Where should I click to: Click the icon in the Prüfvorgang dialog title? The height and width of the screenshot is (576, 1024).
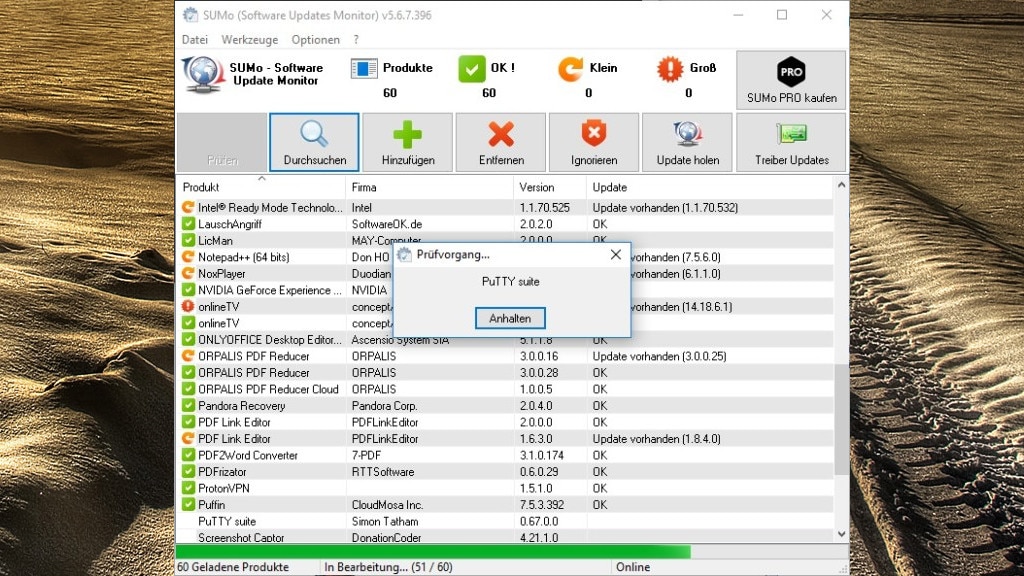405,255
